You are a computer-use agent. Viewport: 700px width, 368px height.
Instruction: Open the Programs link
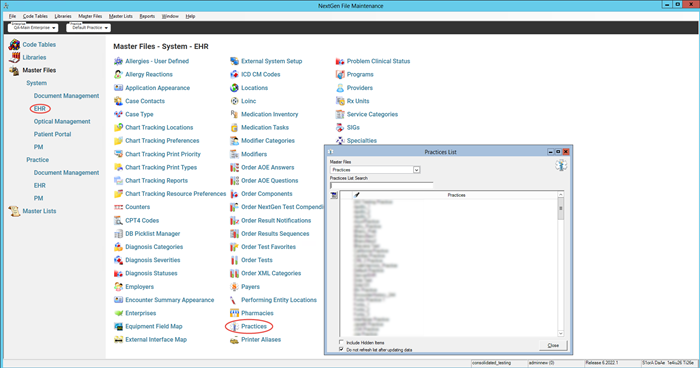pos(360,75)
